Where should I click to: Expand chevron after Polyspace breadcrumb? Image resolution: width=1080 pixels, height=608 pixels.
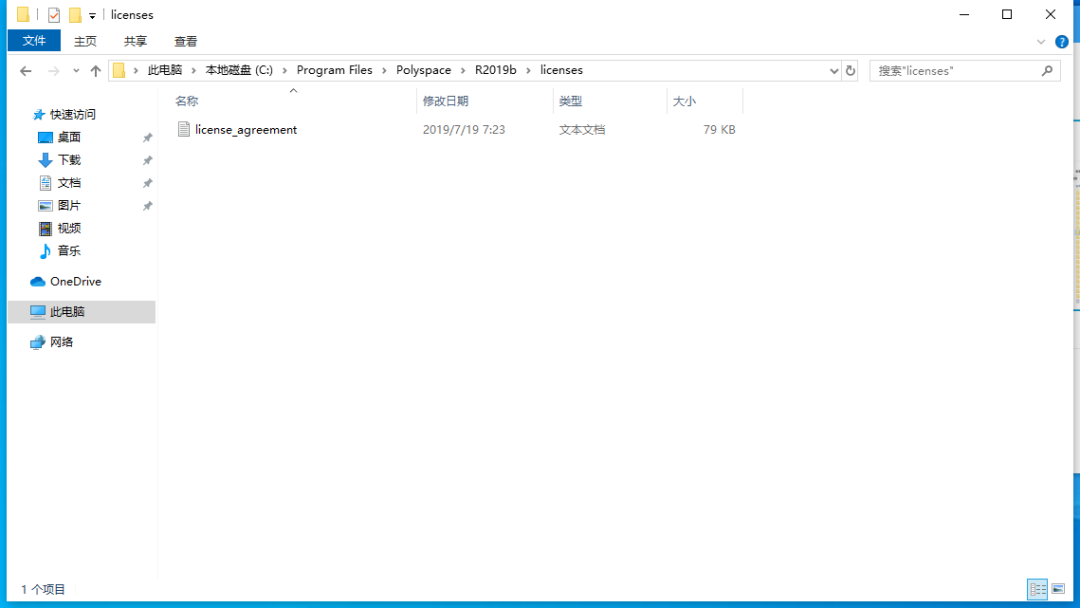(463, 70)
